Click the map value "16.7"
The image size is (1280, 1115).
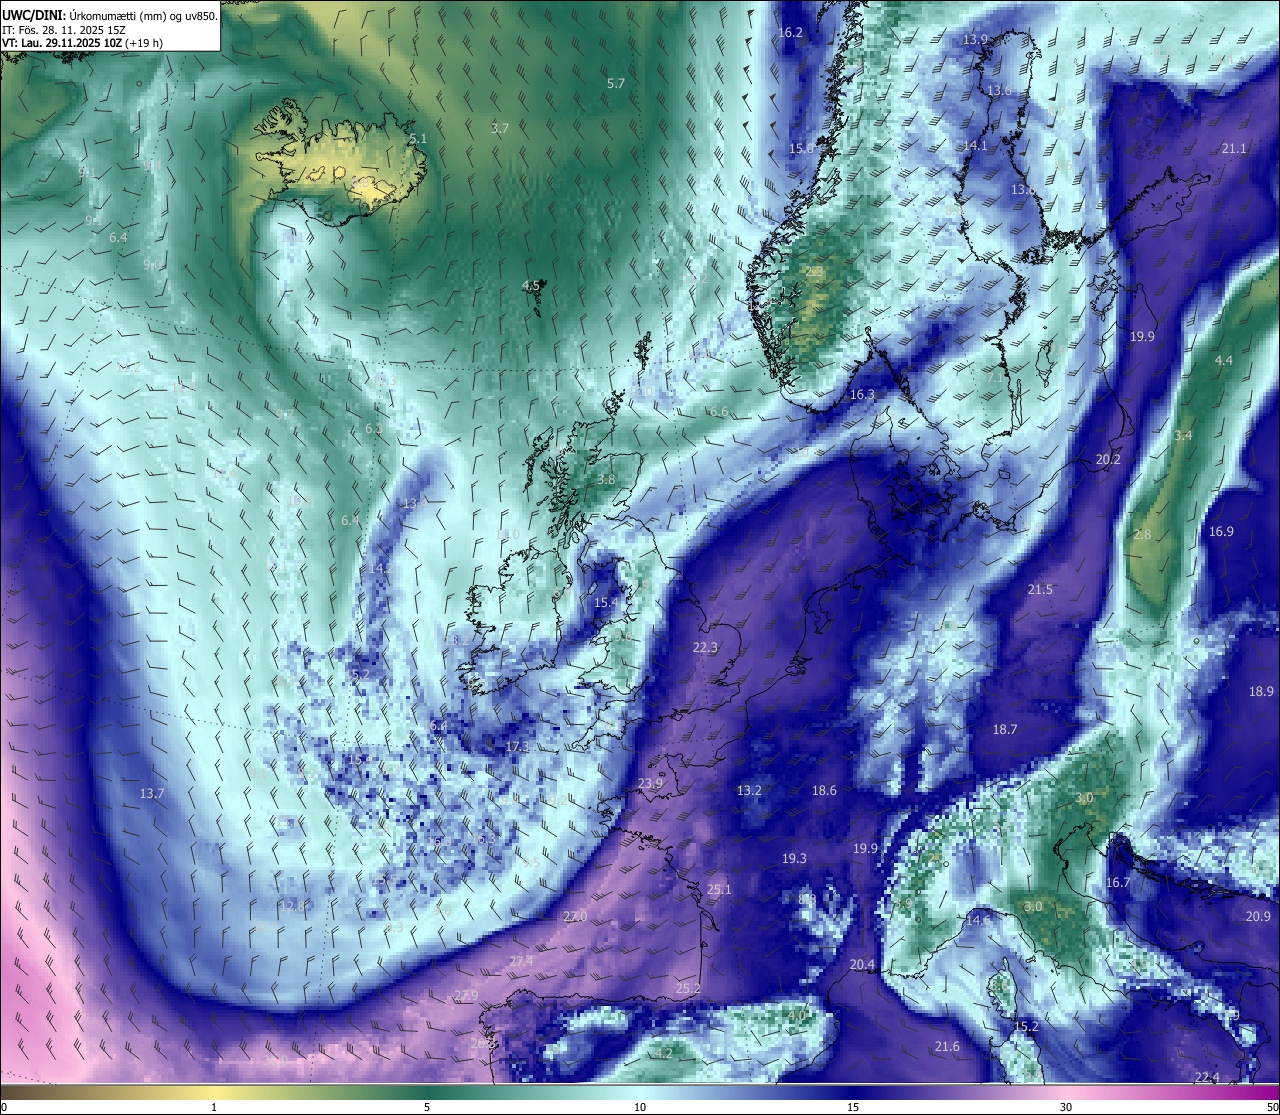tap(1117, 883)
